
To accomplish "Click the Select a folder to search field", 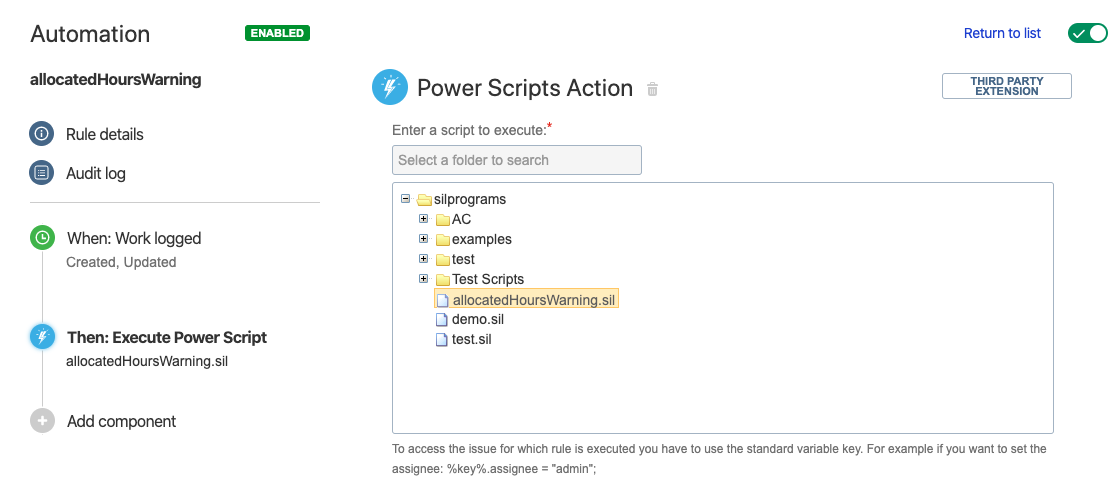I will [x=516, y=160].
